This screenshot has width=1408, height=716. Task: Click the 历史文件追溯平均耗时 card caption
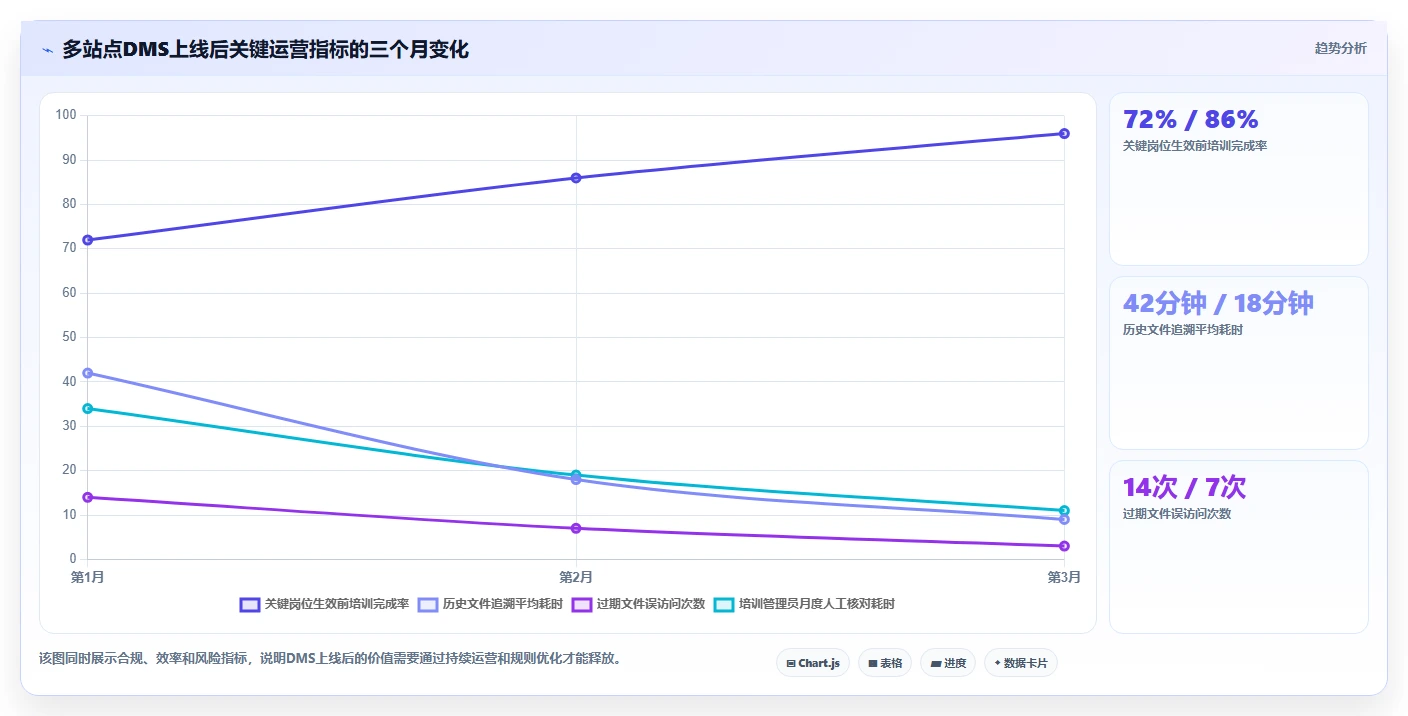pos(1183,330)
